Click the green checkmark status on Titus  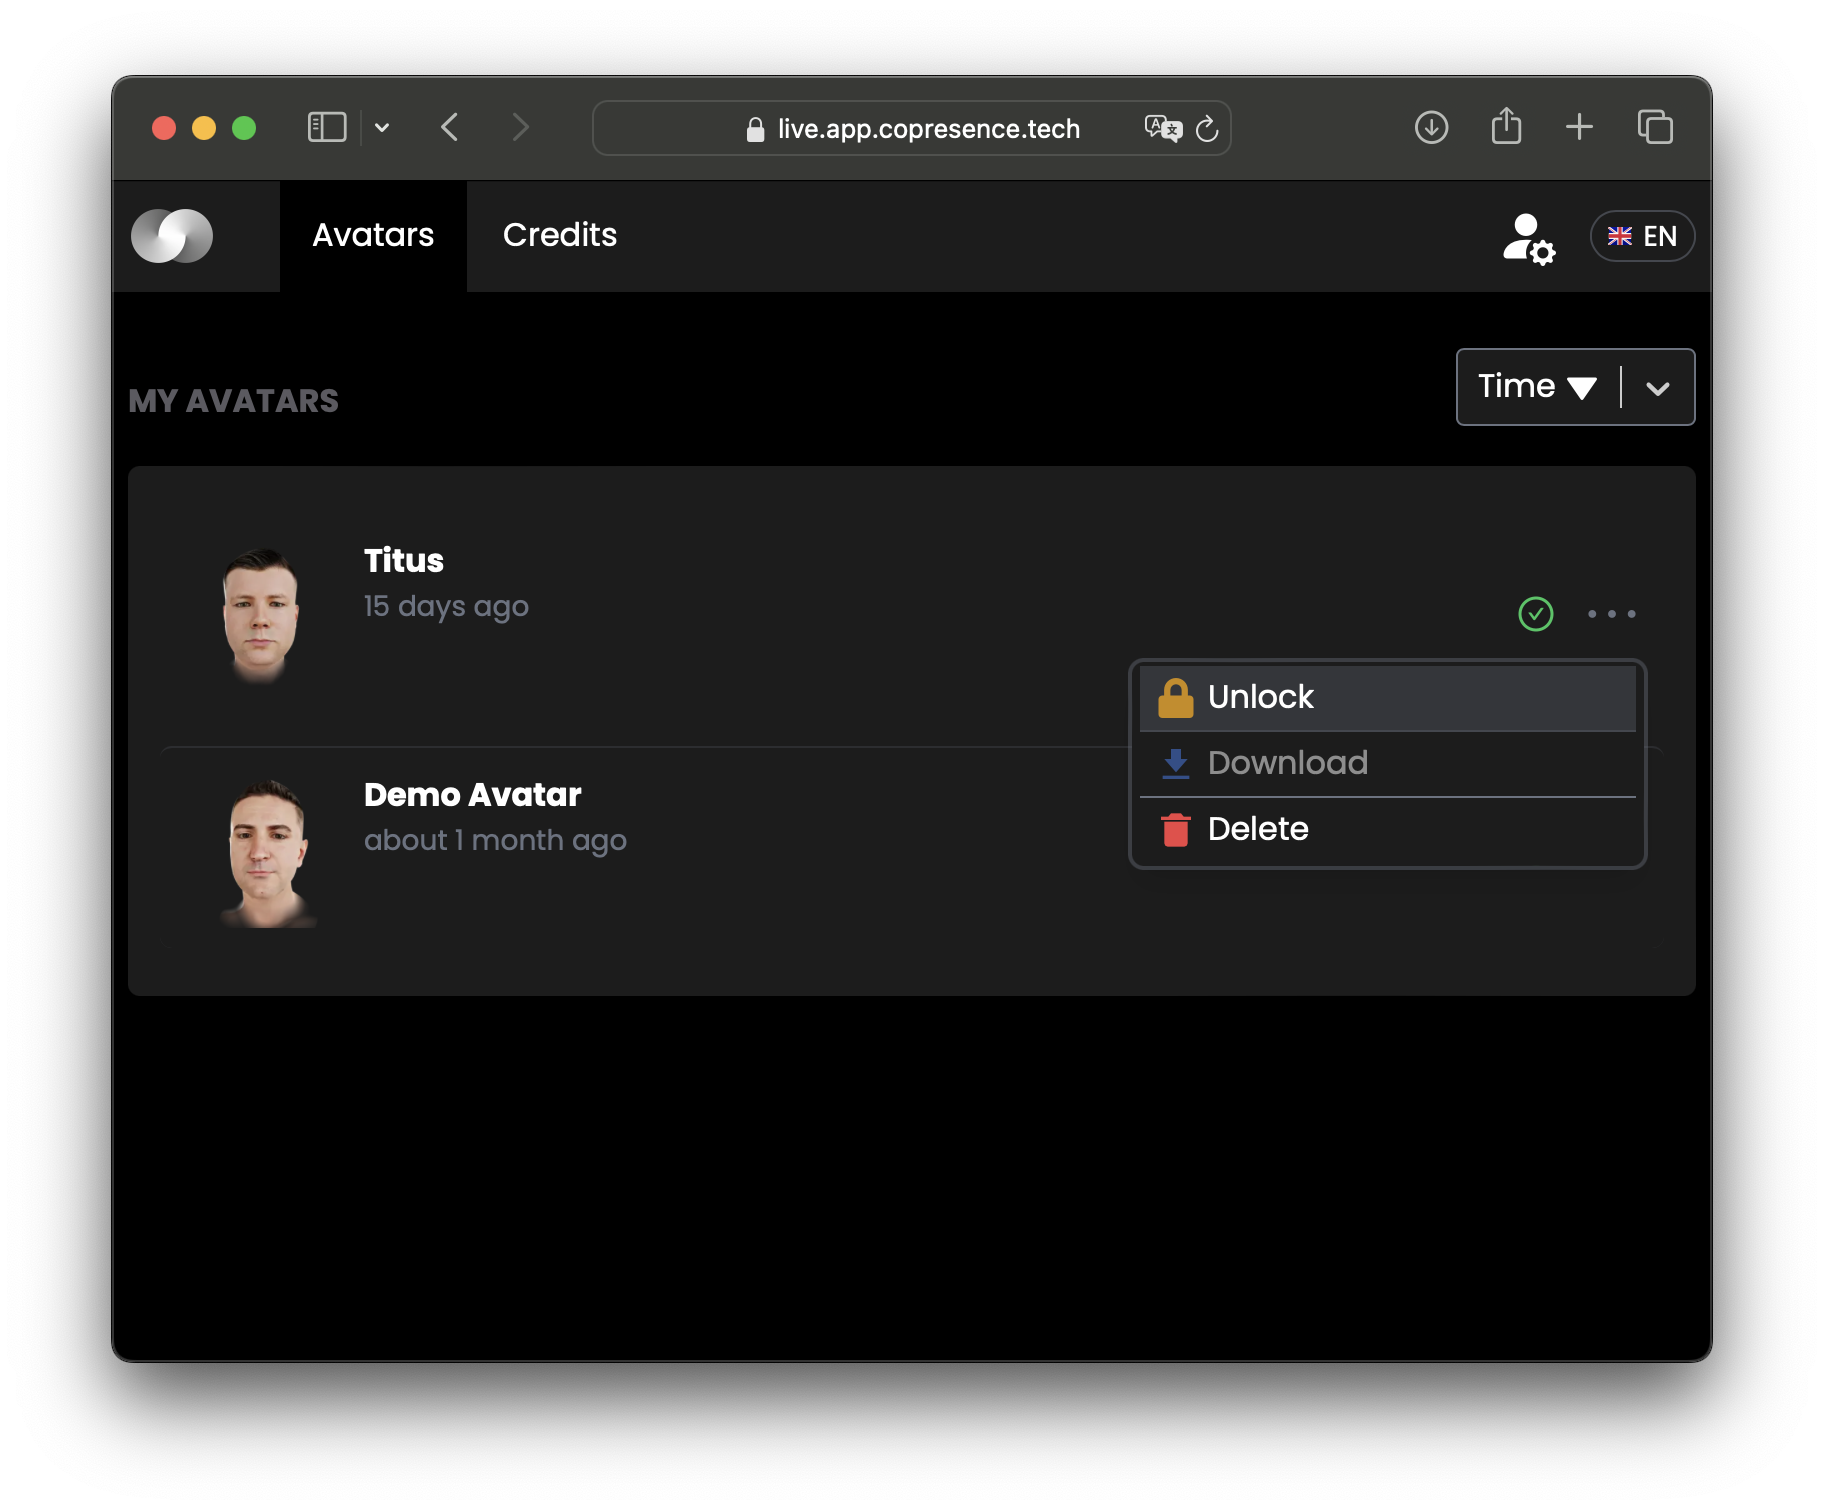coord(1535,614)
